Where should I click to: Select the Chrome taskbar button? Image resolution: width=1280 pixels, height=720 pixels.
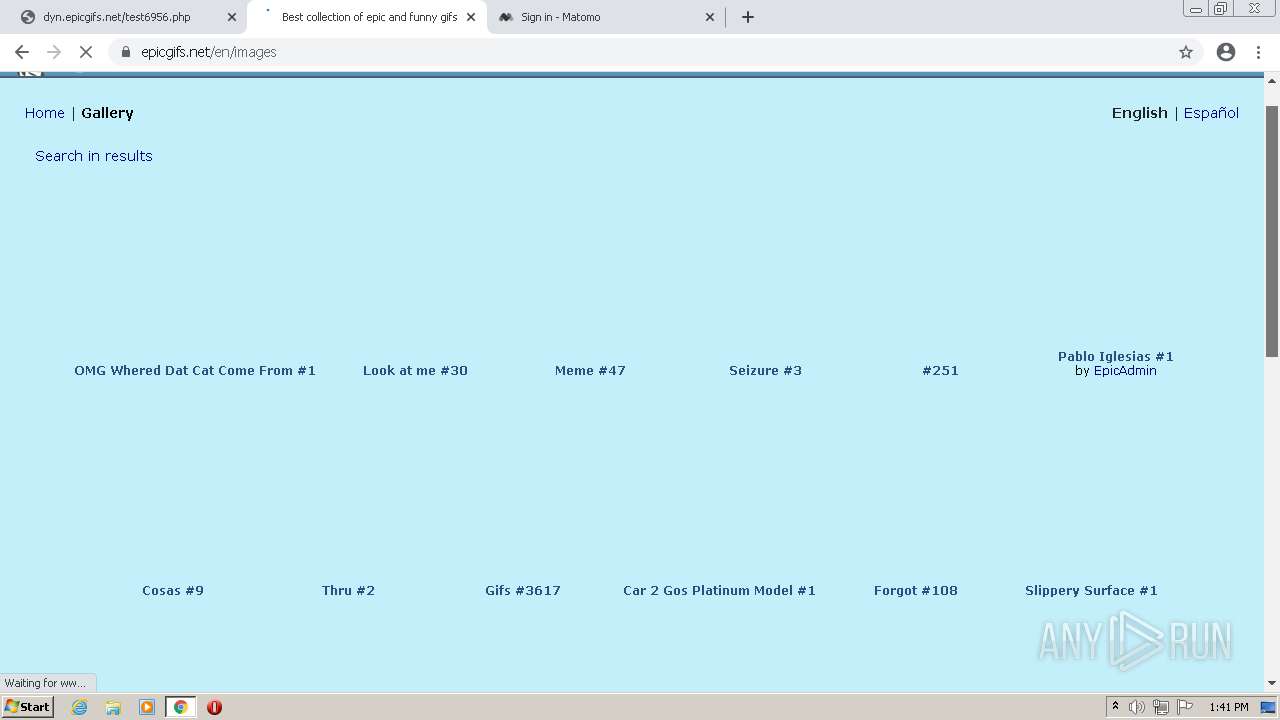coord(181,707)
